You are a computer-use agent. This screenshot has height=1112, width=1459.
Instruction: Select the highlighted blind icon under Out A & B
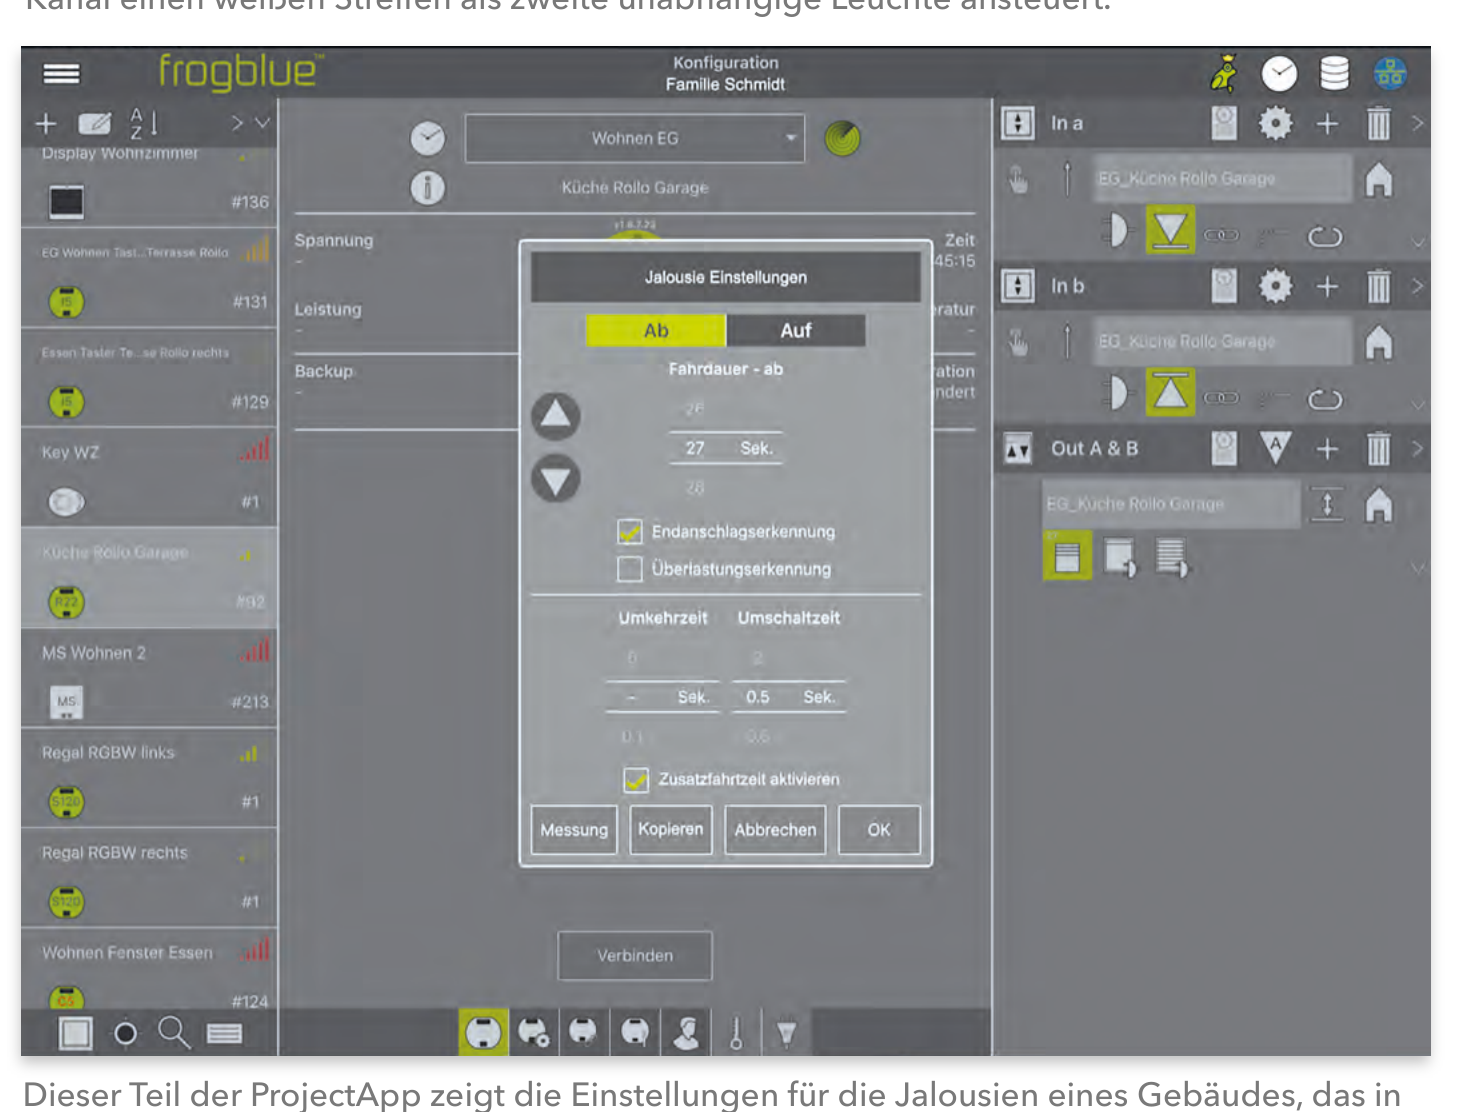point(1067,555)
